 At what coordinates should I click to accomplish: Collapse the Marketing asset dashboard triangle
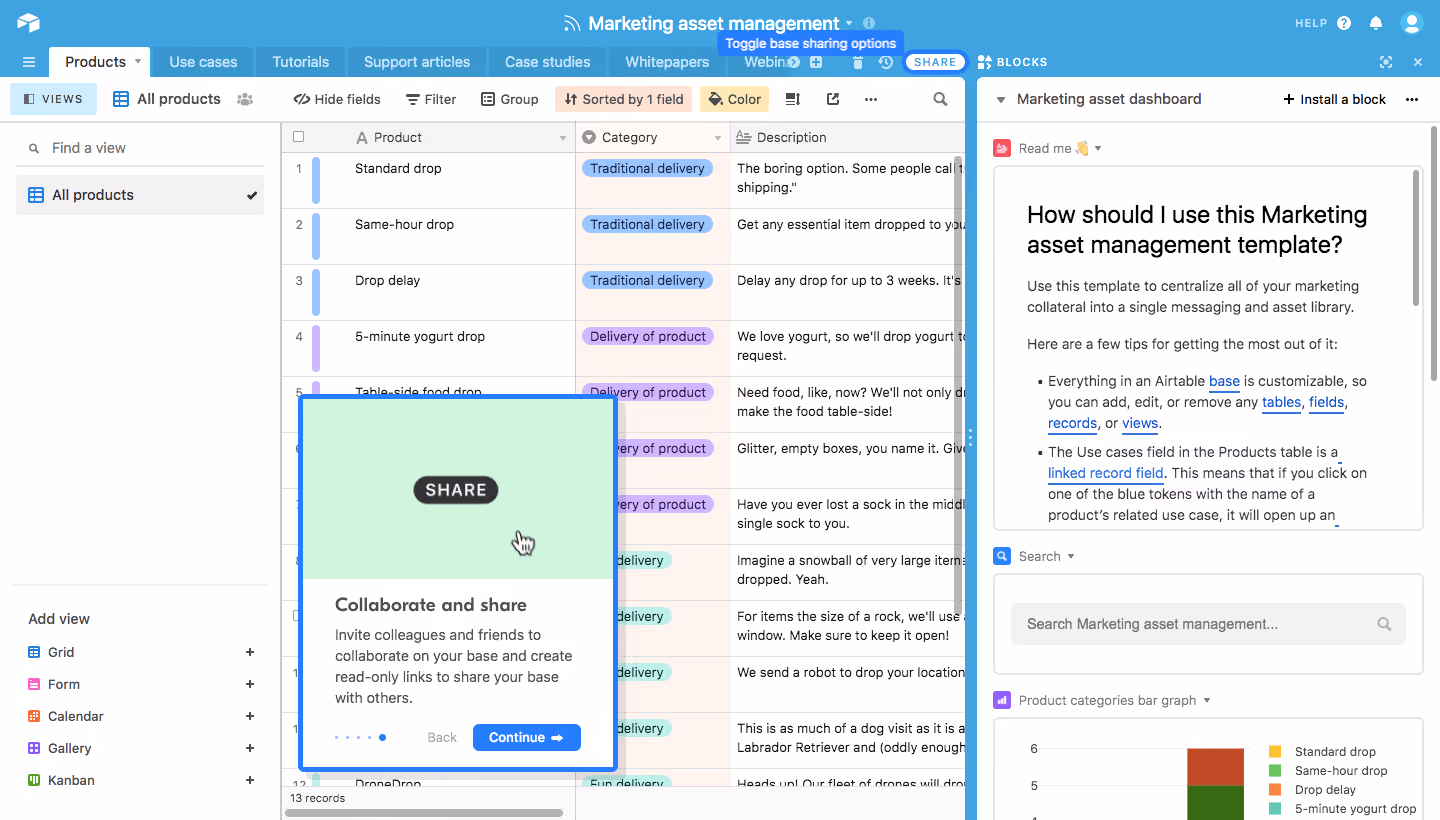(999, 99)
